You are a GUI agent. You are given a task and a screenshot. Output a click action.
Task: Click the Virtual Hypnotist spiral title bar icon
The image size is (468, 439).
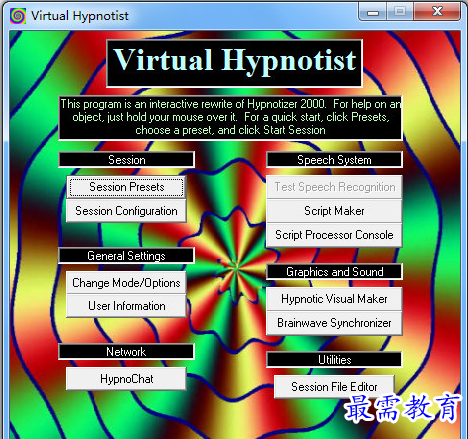(18, 16)
